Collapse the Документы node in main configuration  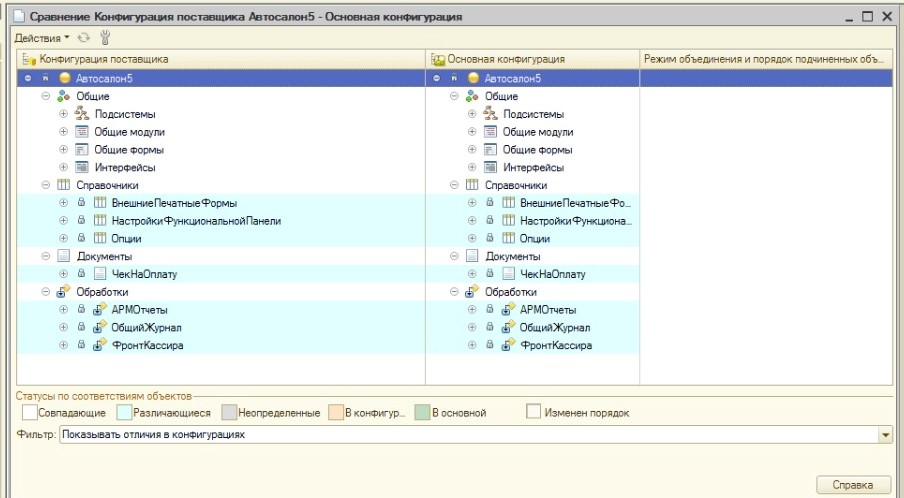(454, 256)
